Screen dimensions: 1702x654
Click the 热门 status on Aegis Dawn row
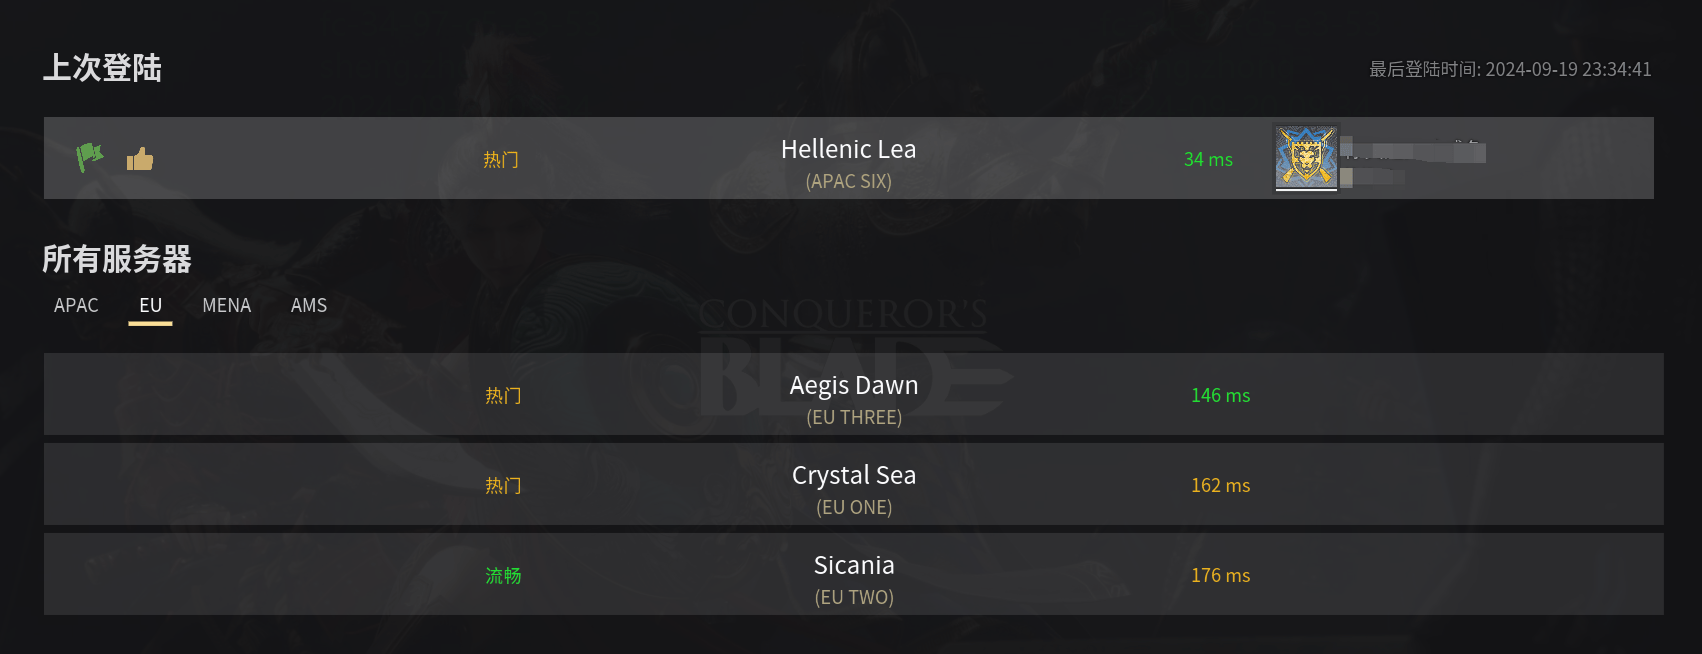point(503,395)
